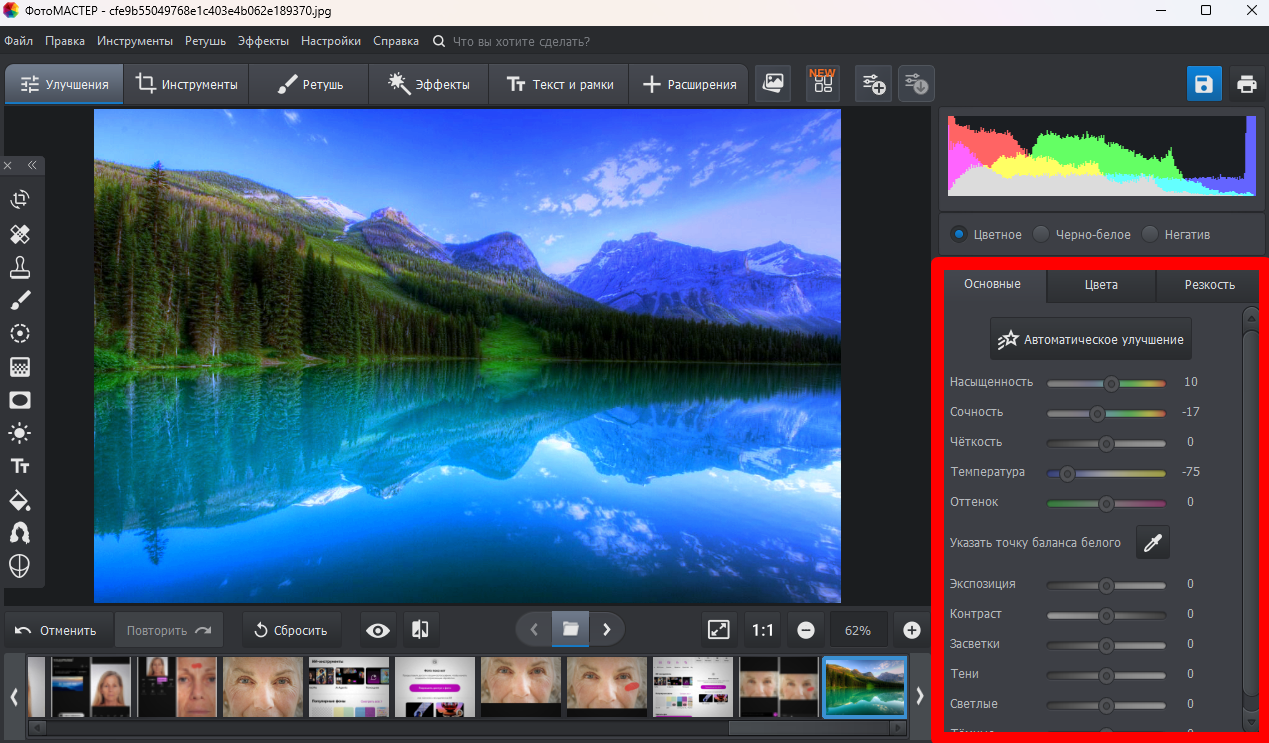Image resolution: width=1269 pixels, height=743 pixels.
Task: Click the Сбросить reset button
Action: (x=291, y=630)
